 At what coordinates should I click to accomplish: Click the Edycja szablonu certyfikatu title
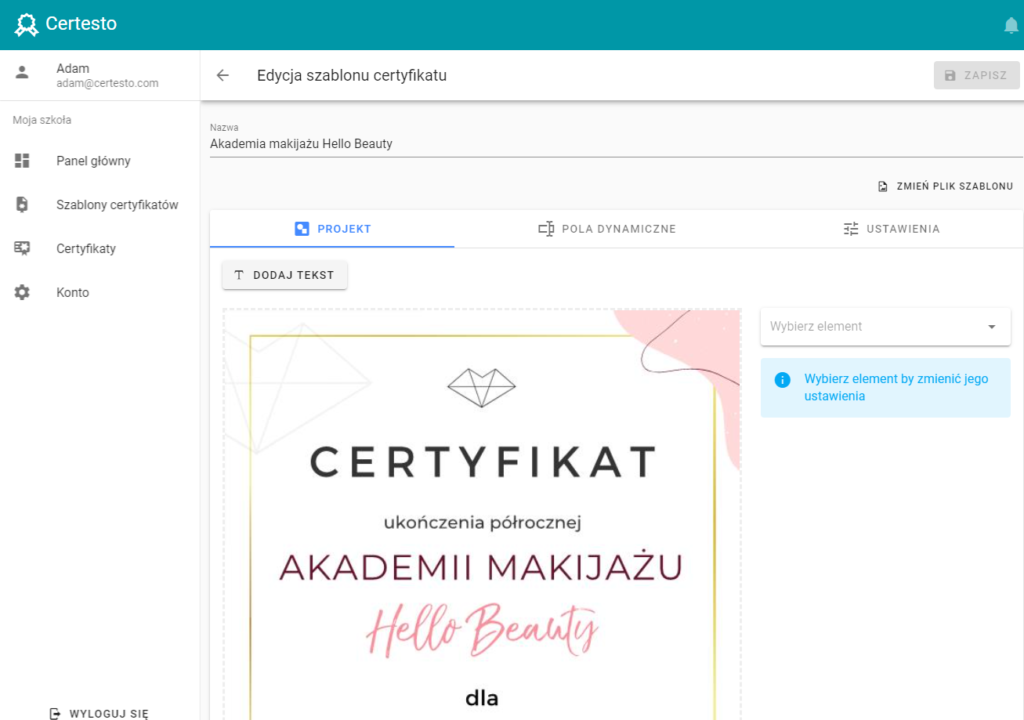(x=351, y=75)
